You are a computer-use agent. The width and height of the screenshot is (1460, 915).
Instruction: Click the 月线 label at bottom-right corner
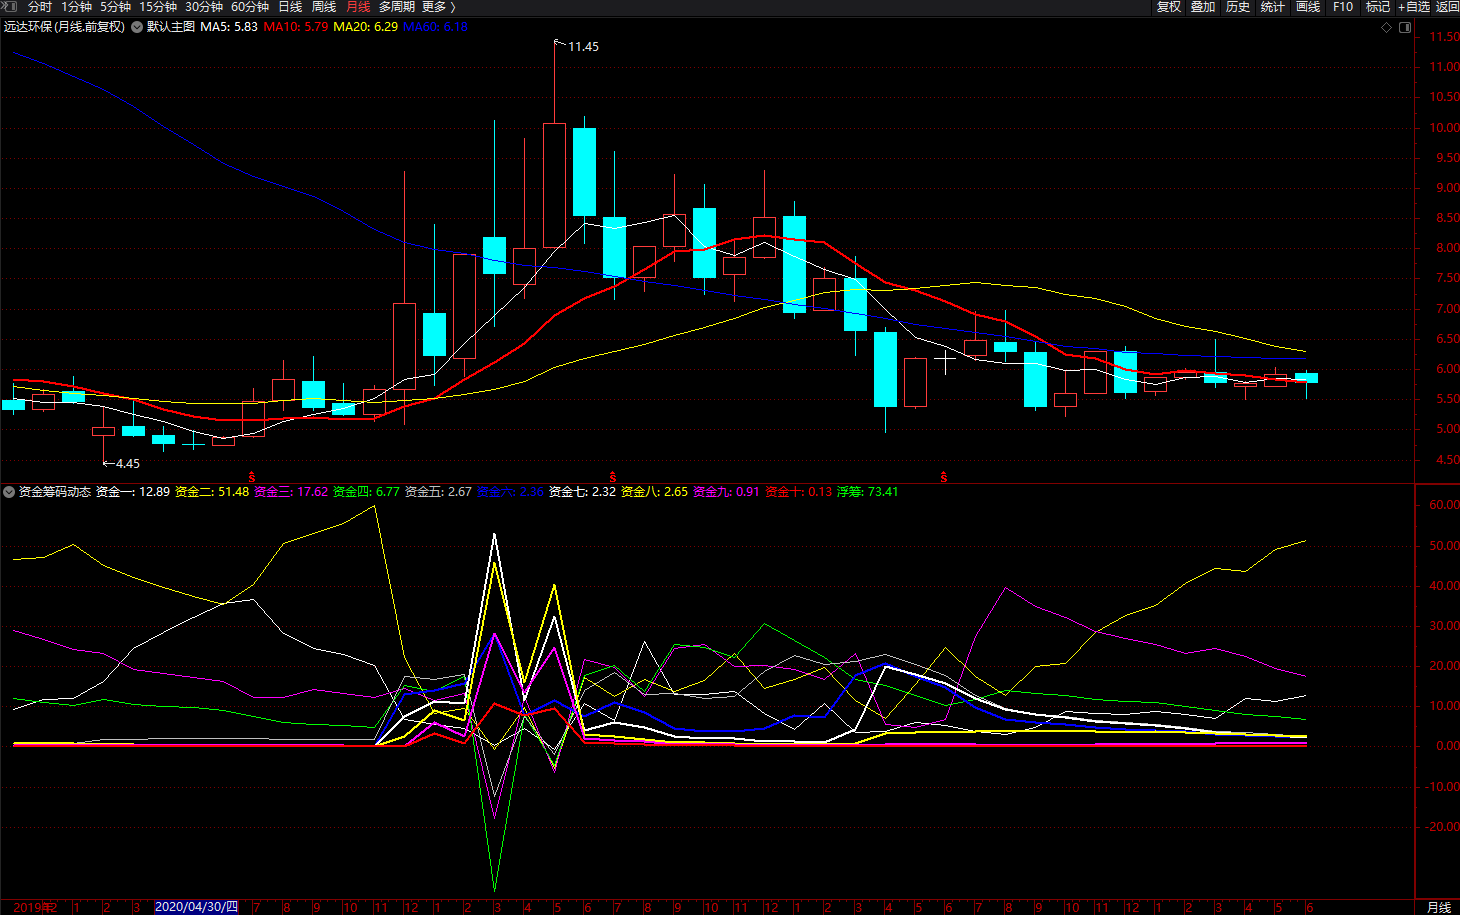[1438, 907]
